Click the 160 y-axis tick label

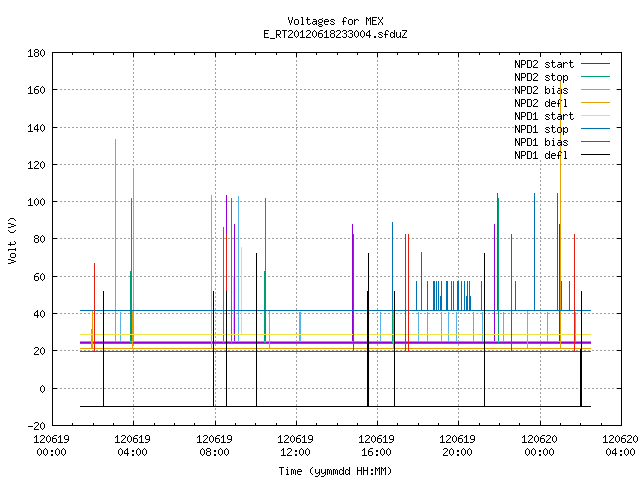click(x=36, y=90)
